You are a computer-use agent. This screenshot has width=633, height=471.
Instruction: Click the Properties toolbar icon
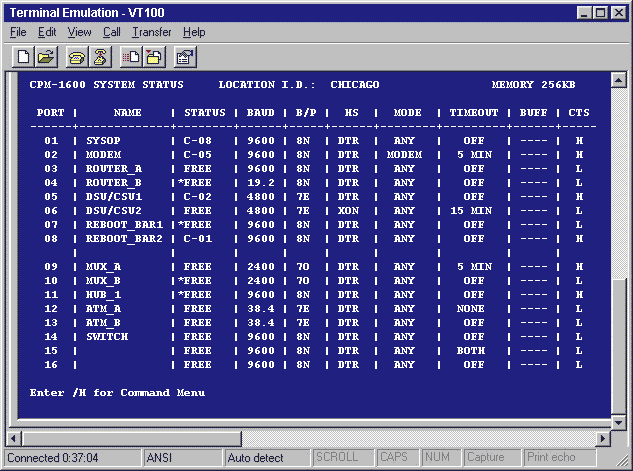185,57
